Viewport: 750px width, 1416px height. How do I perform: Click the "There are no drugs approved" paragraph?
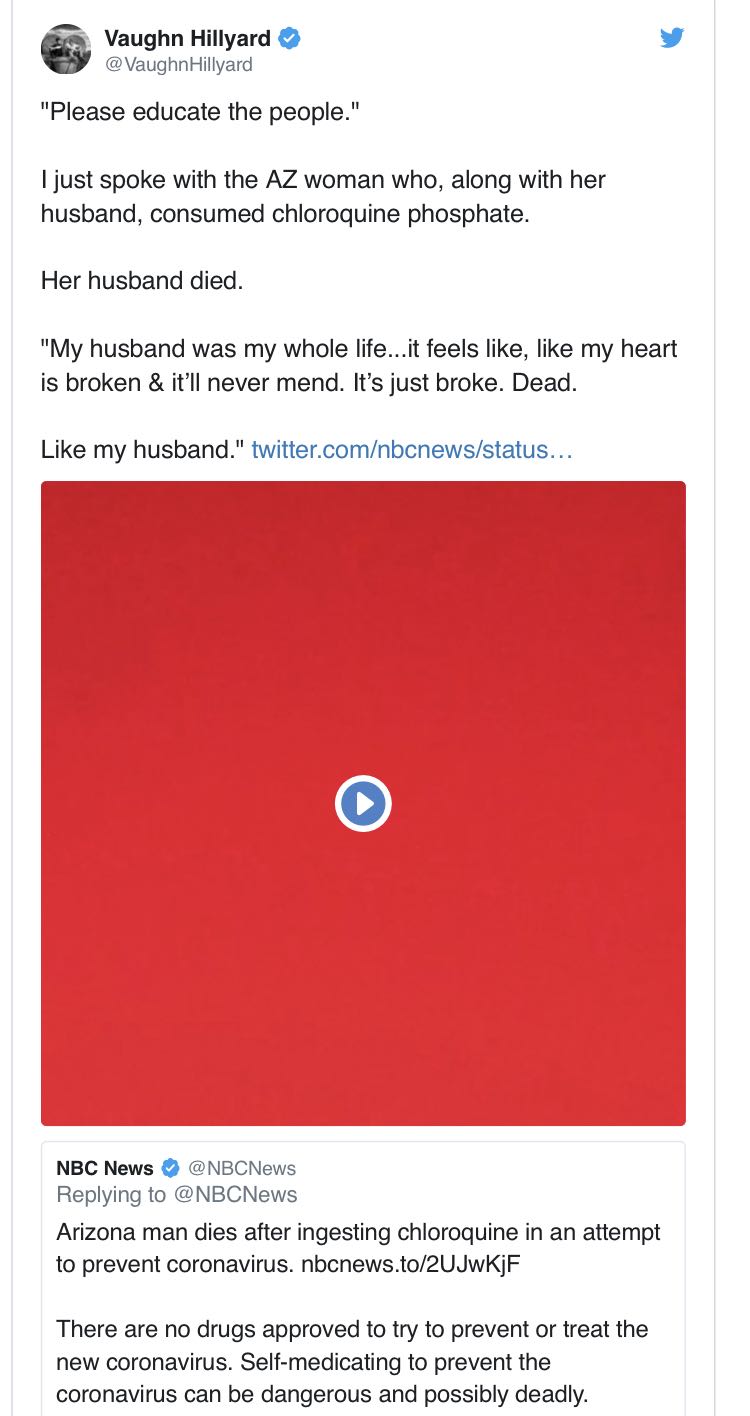click(352, 1361)
